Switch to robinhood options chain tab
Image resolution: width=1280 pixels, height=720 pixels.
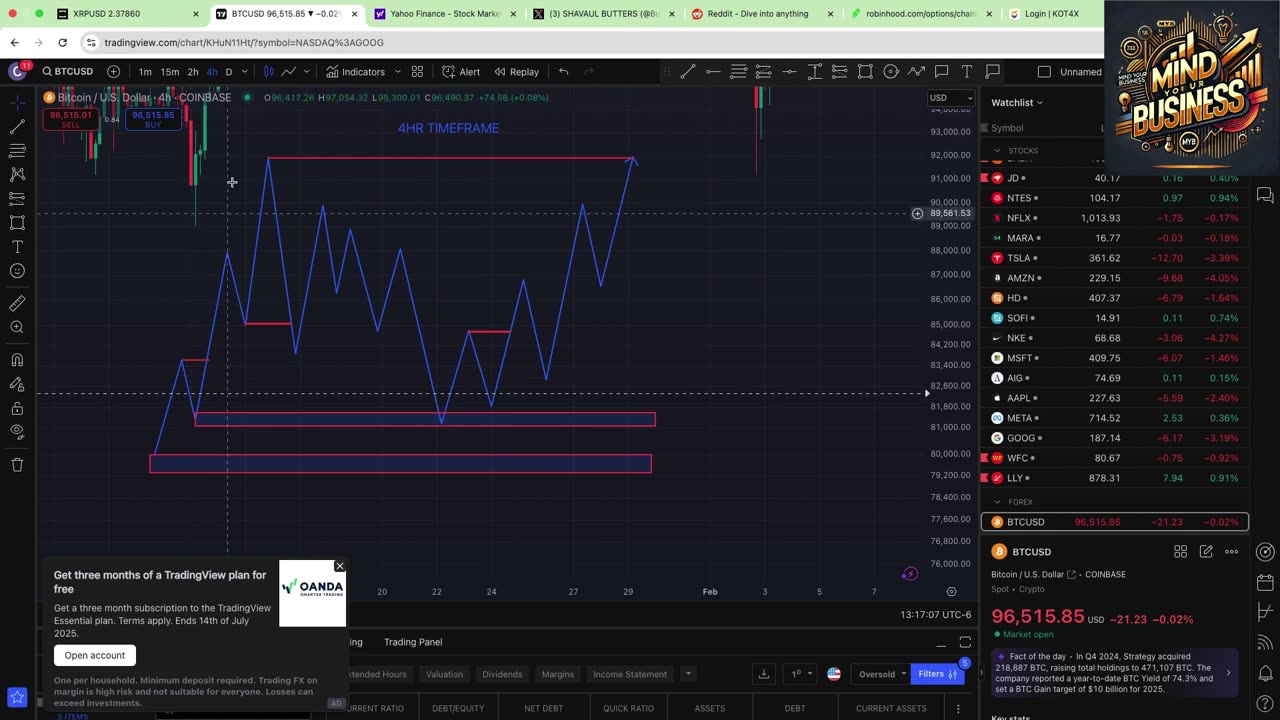click(x=920, y=14)
